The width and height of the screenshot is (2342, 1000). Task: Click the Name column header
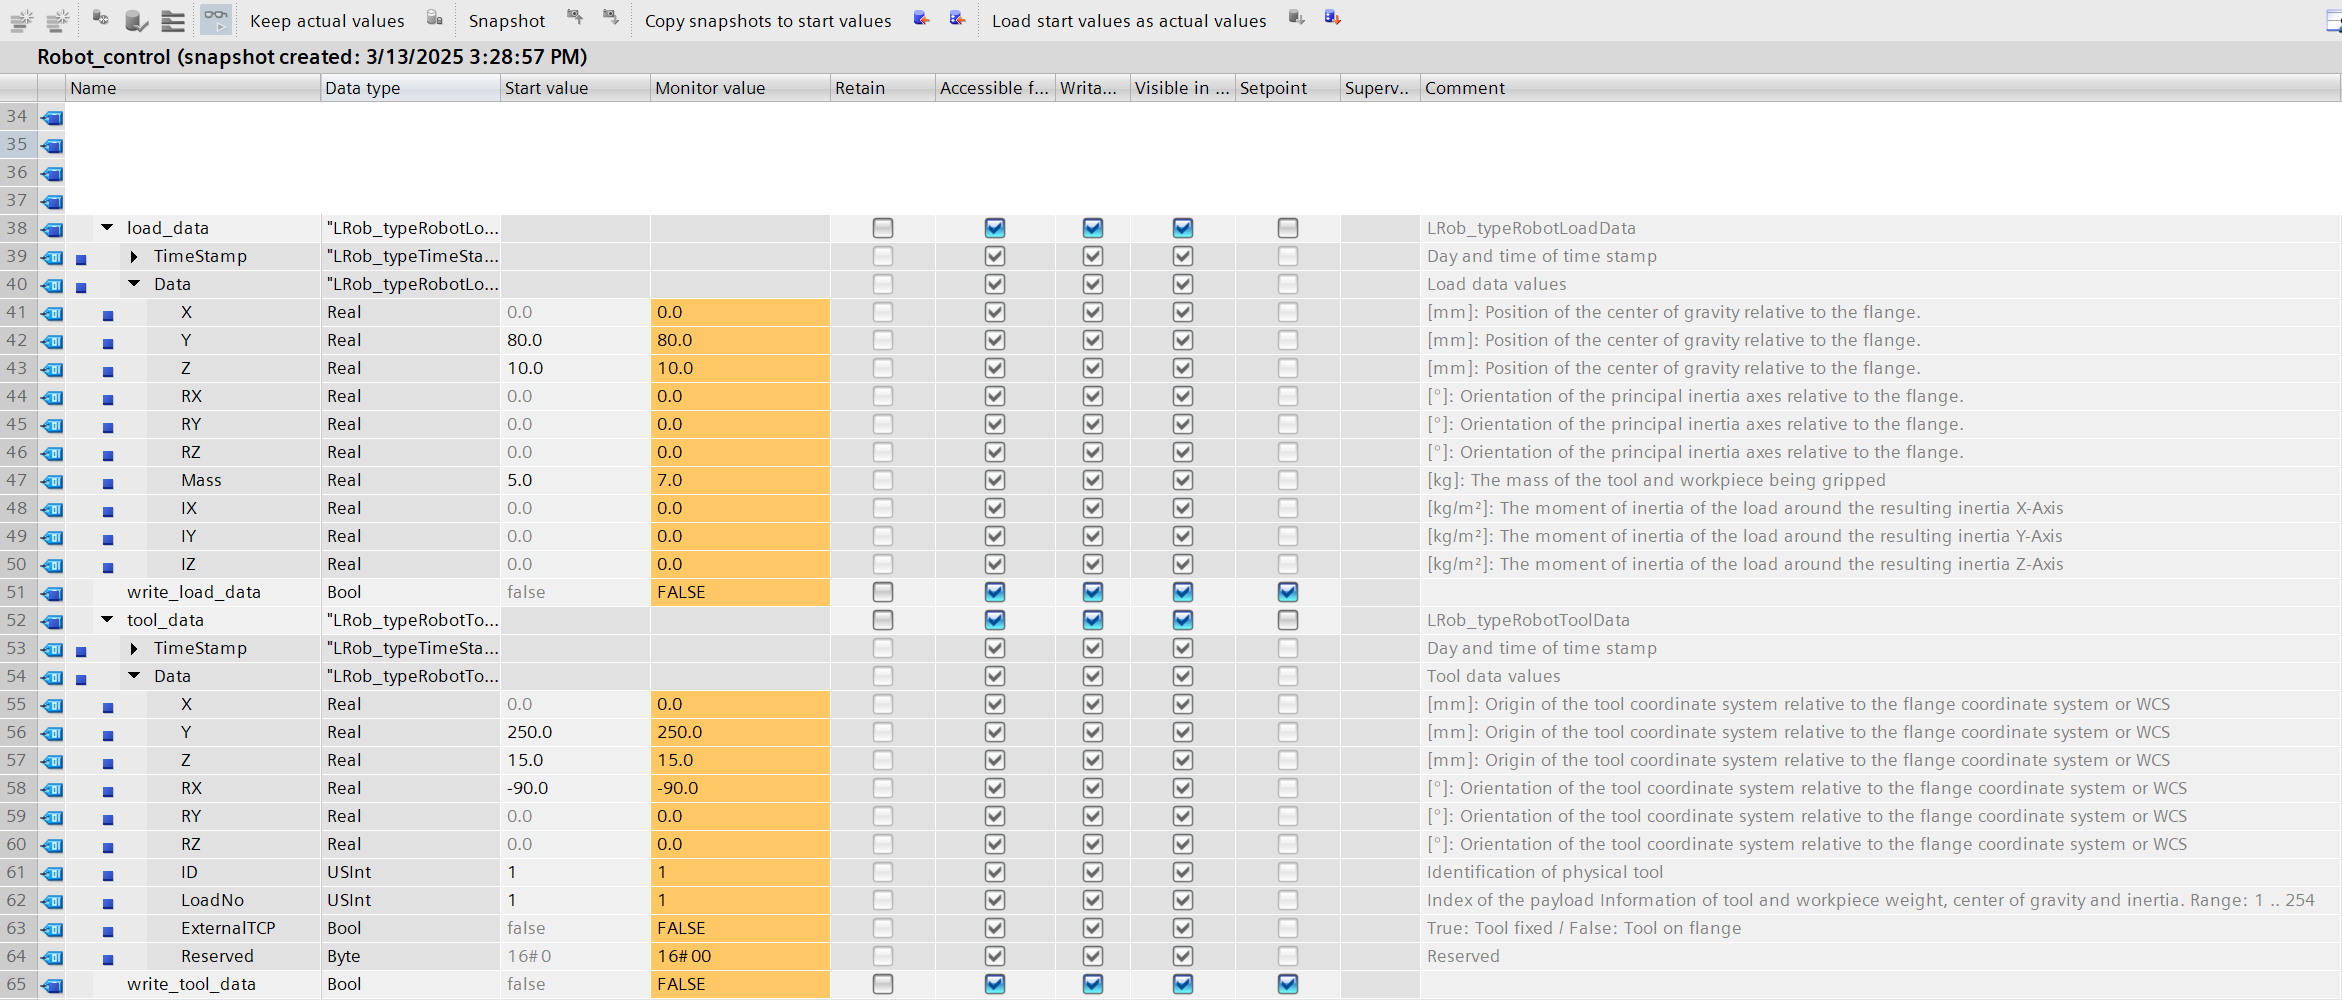(193, 88)
